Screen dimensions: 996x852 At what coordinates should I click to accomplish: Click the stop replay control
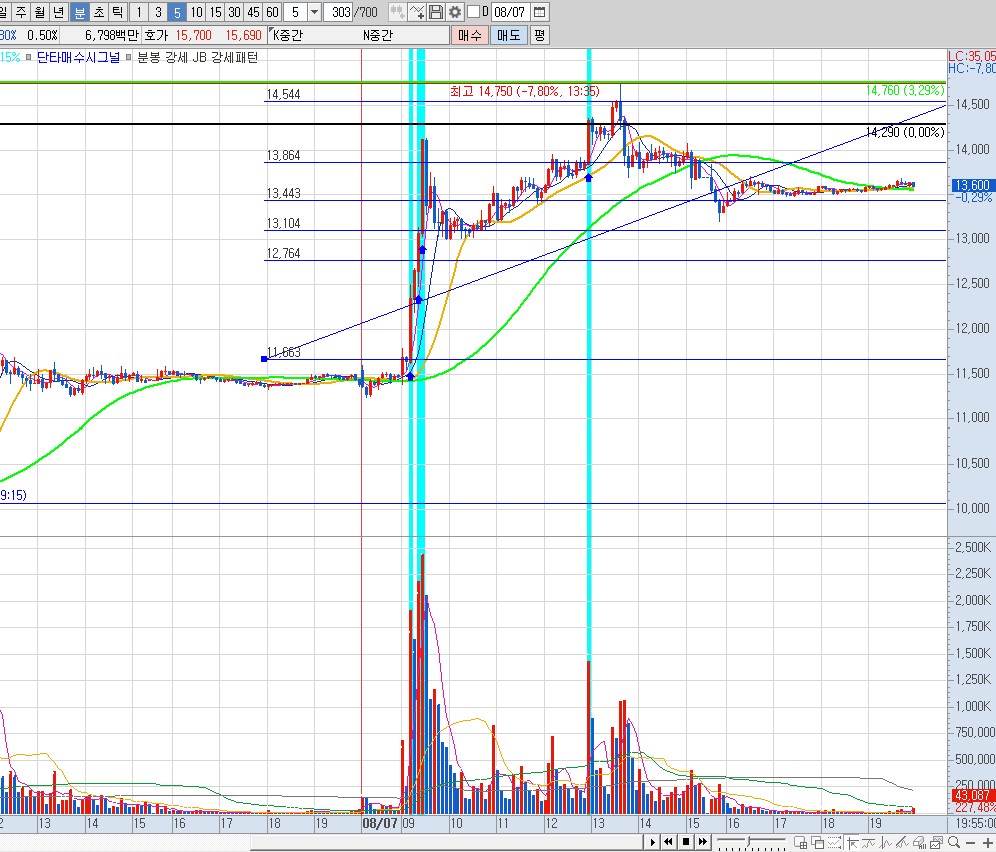(x=686, y=842)
